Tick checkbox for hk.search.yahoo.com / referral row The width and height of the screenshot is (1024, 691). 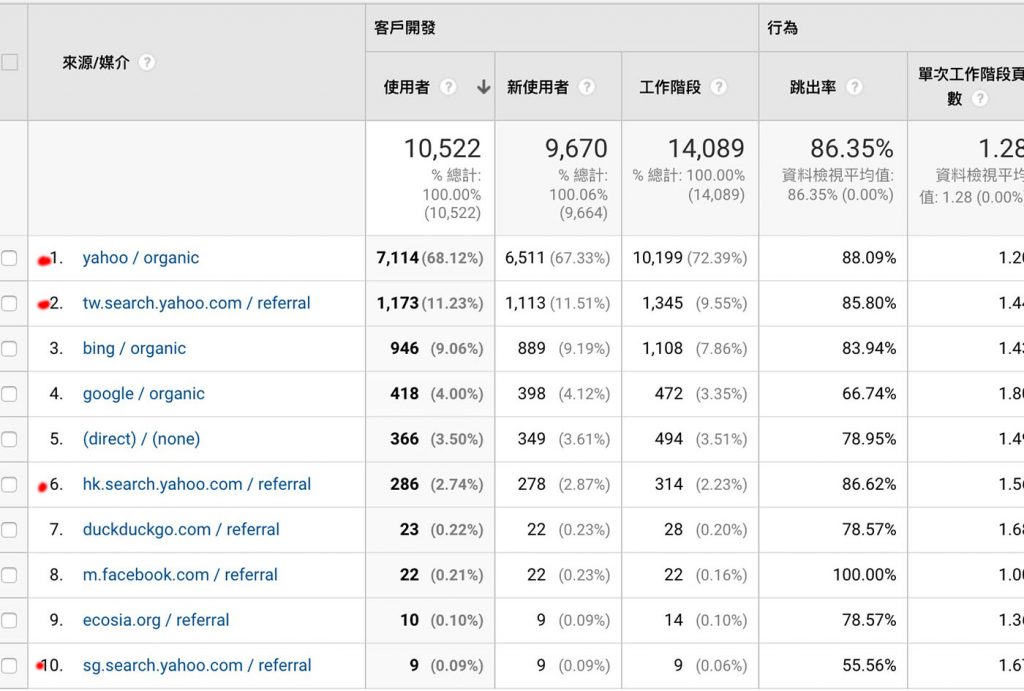(x=9, y=484)
